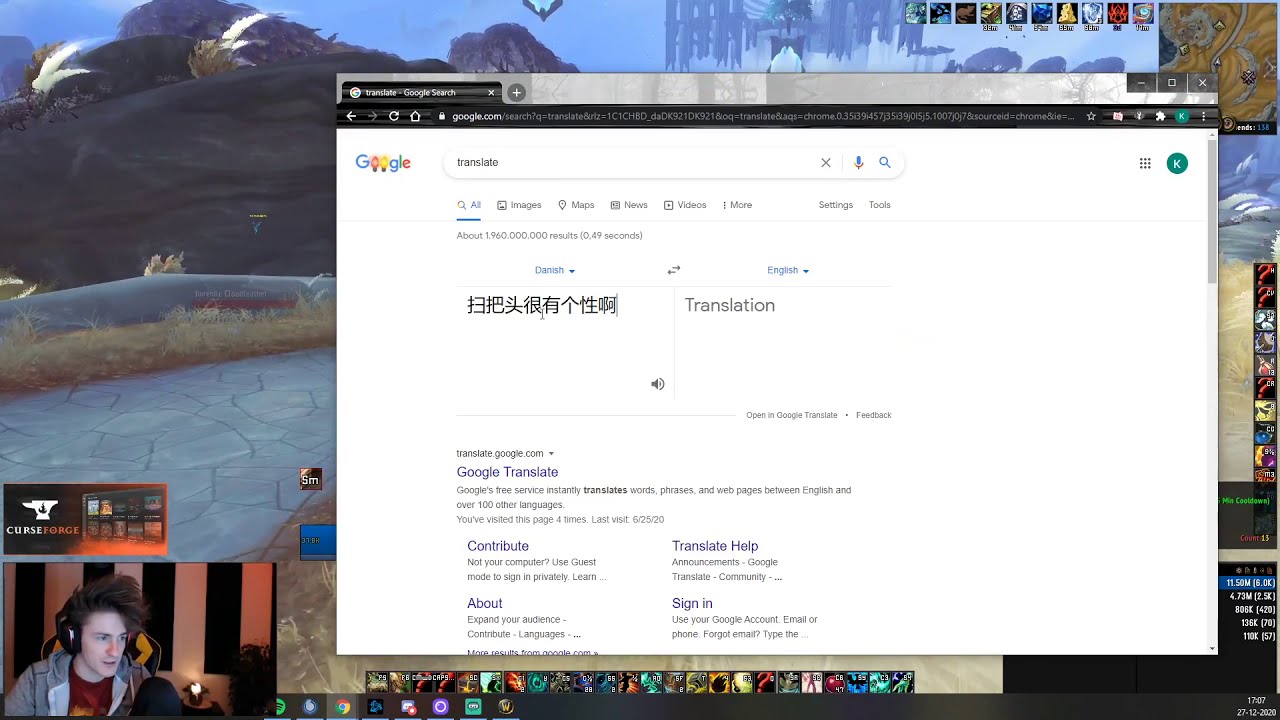Select the 'translate - Google Search' tab

point(420,92)
